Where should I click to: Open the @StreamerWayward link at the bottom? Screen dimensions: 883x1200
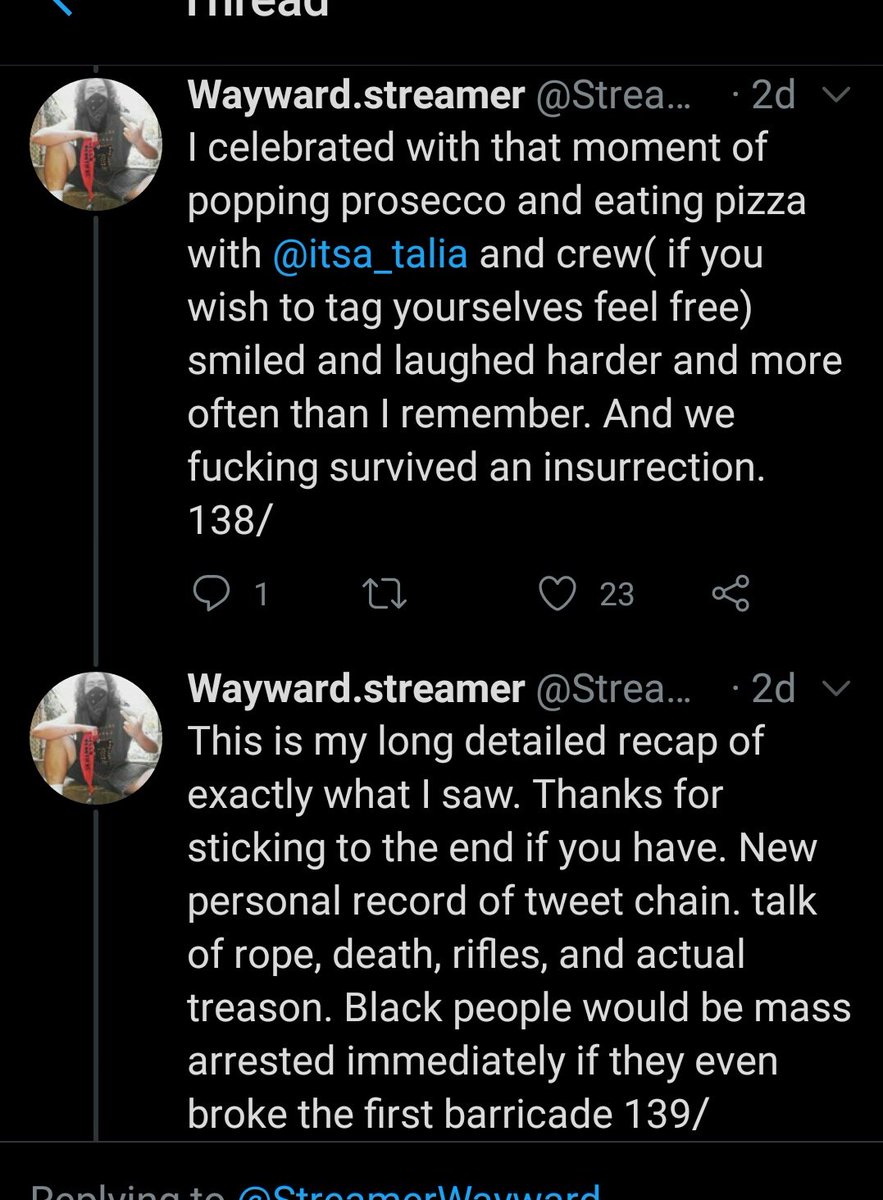pos(421,1192)
